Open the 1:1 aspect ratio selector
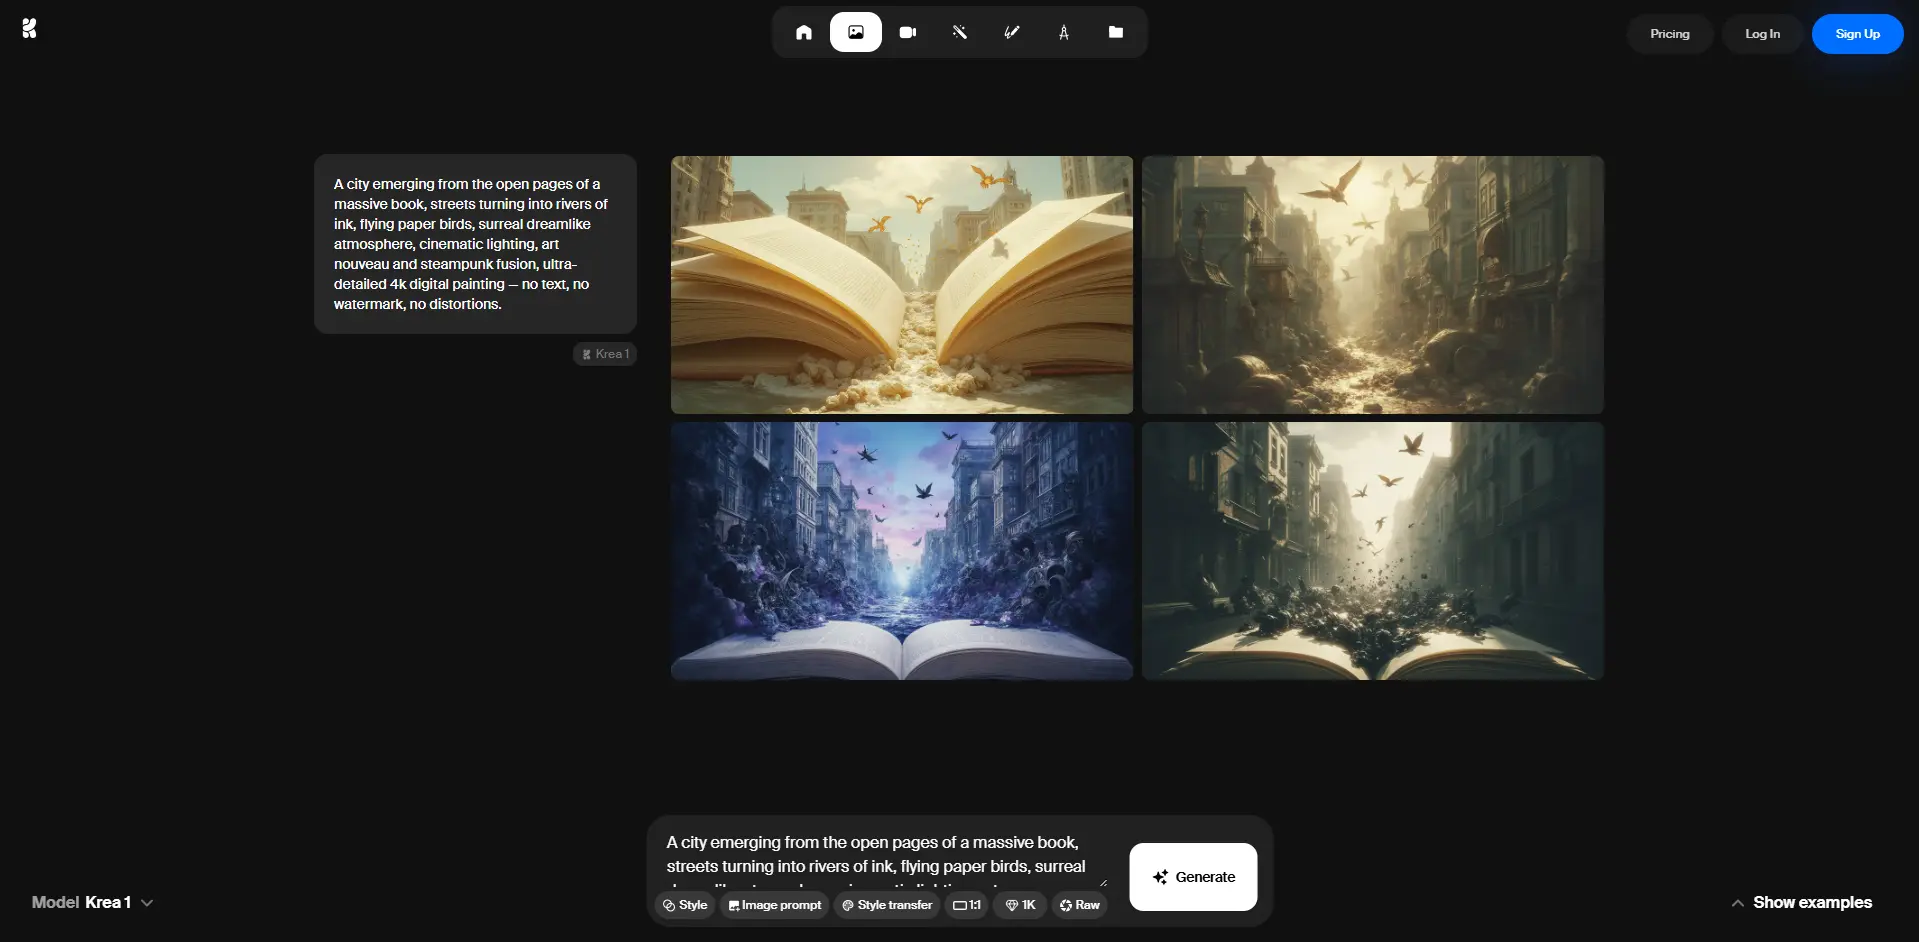 (965, 905)
